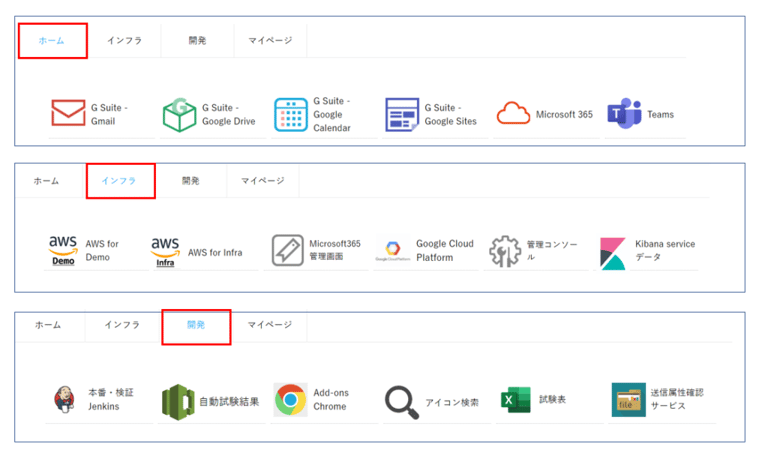Open AWS for Infra text link
This screenshot has height=456, width=768.
(215, 252)
